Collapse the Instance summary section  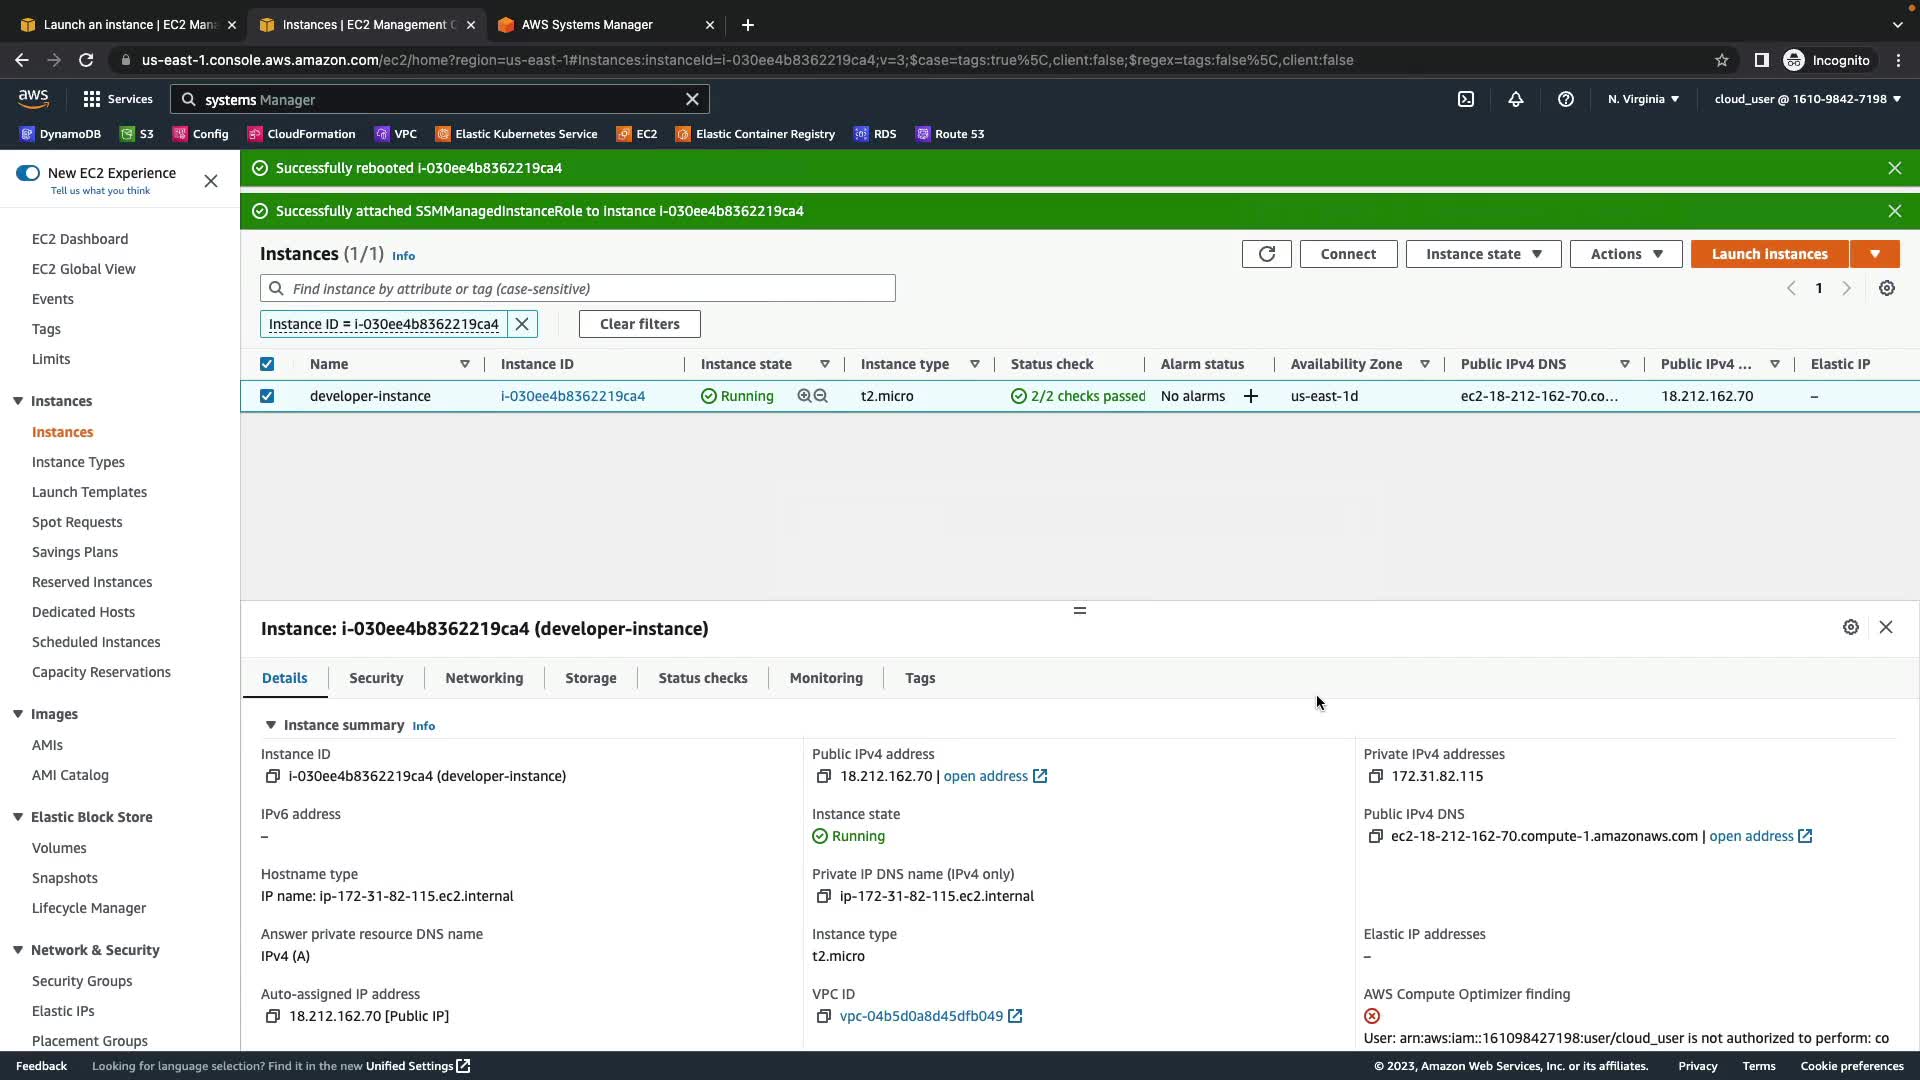[270, 725]
